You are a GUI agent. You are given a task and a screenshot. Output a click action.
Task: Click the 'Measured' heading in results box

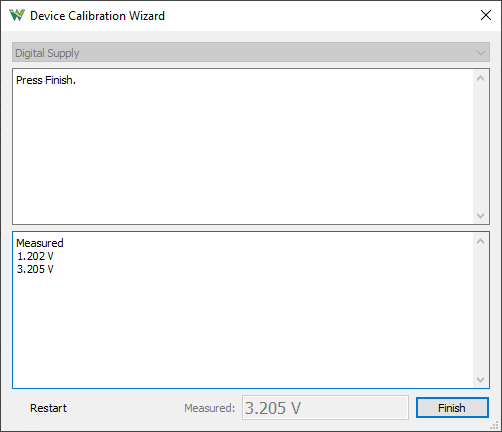pyautogui.click(x=40, y=243)
